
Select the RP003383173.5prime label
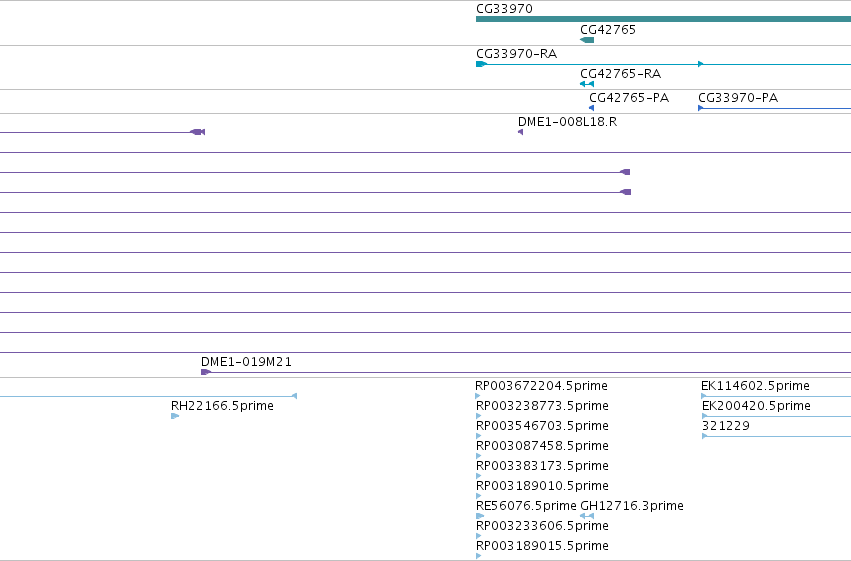(x=542, y=466)
